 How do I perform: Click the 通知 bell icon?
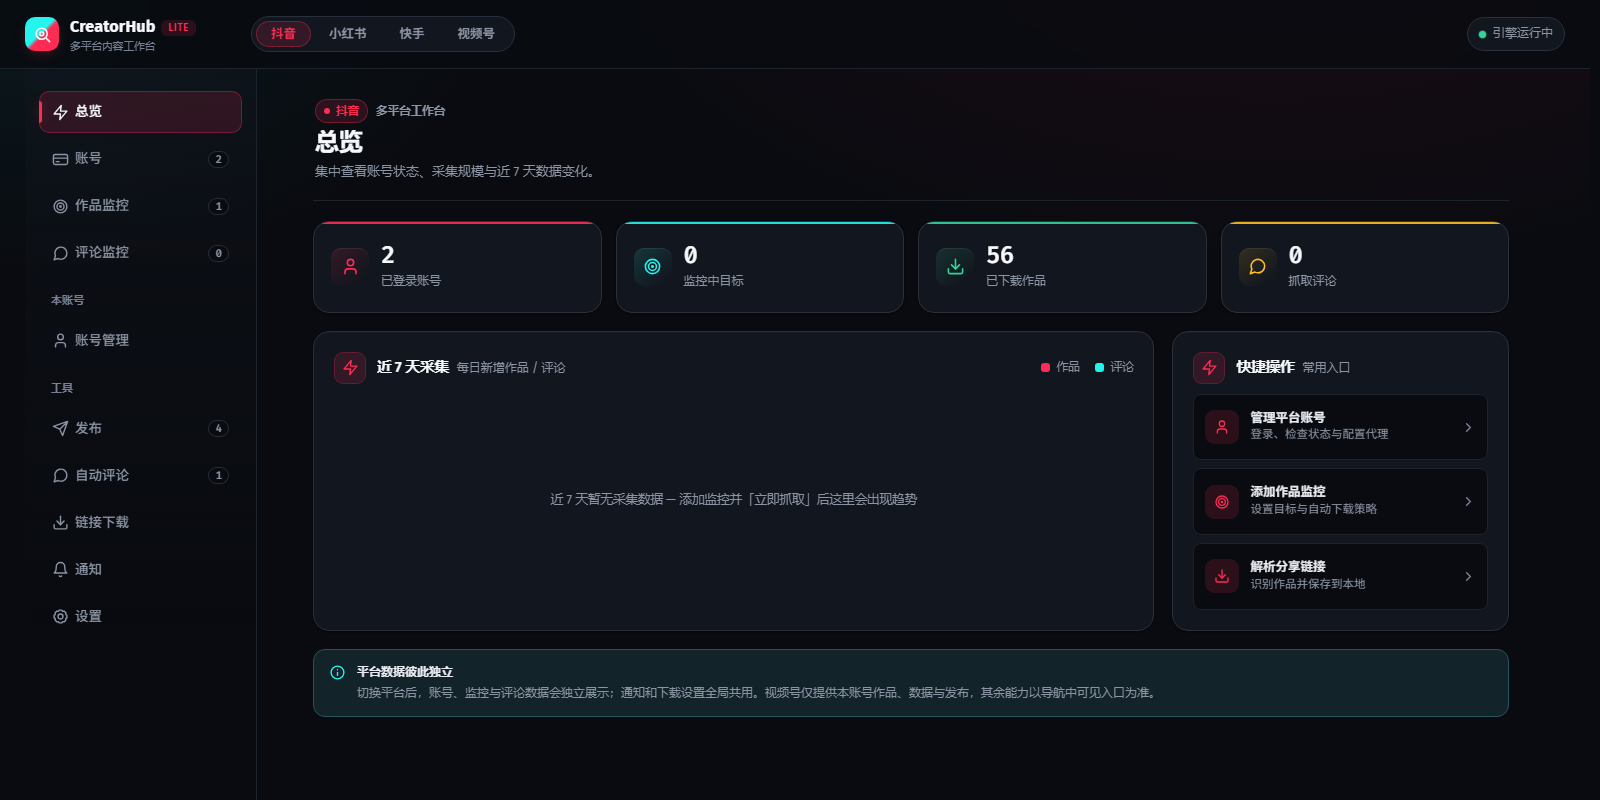click(60, 570)
